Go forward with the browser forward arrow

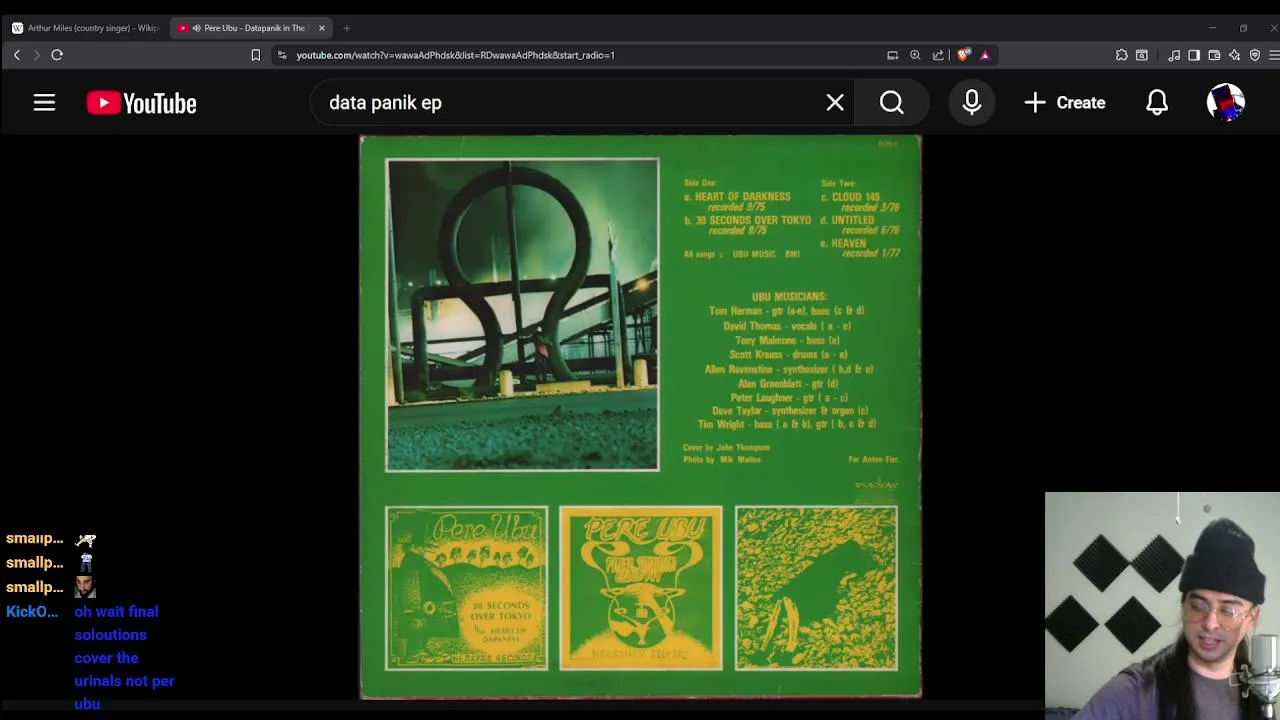(x=36, y=55)
